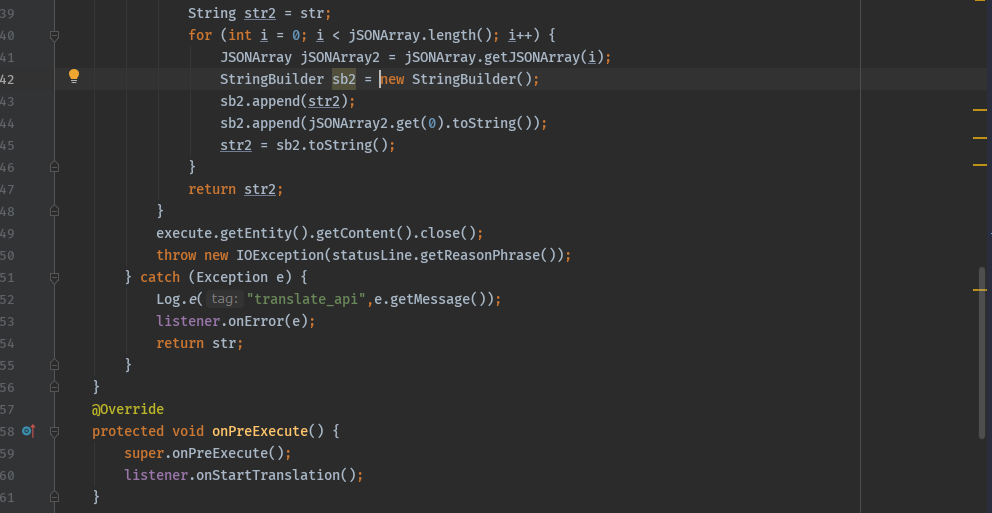Click the fold end marker on line 46
992x513 pixels.
point(54,167)
